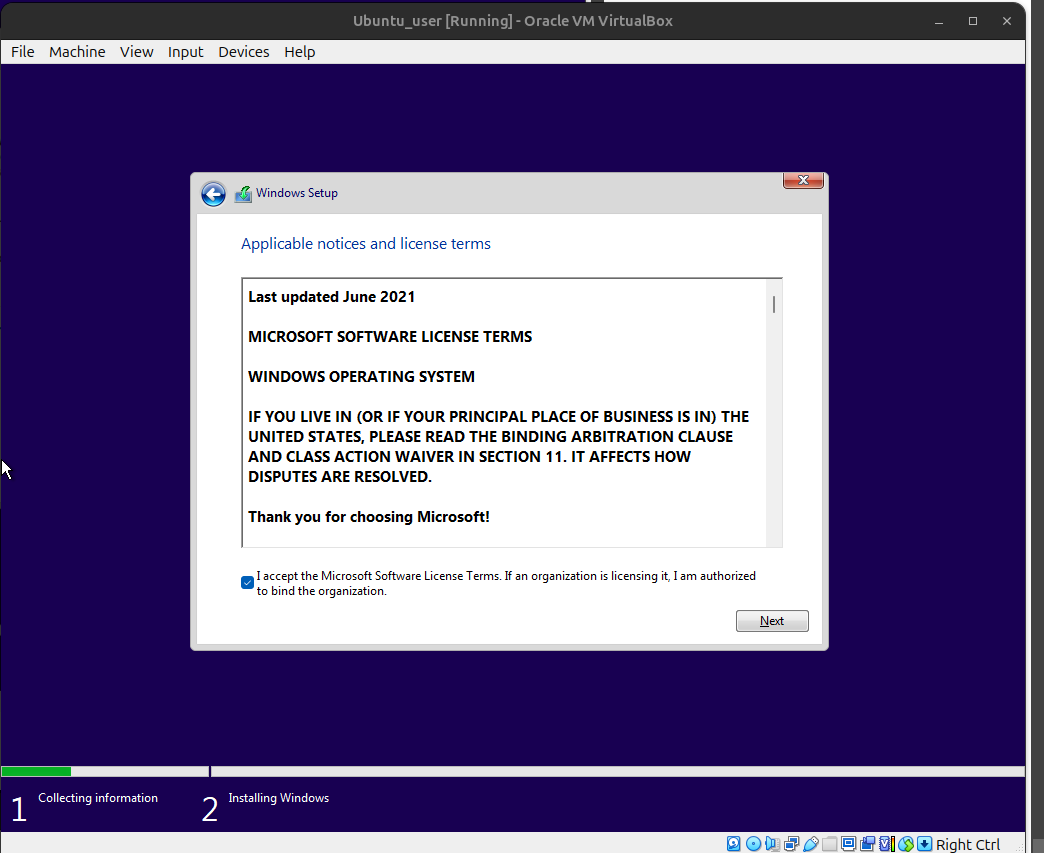Click the 'Last updated June 2021' line

332,297
